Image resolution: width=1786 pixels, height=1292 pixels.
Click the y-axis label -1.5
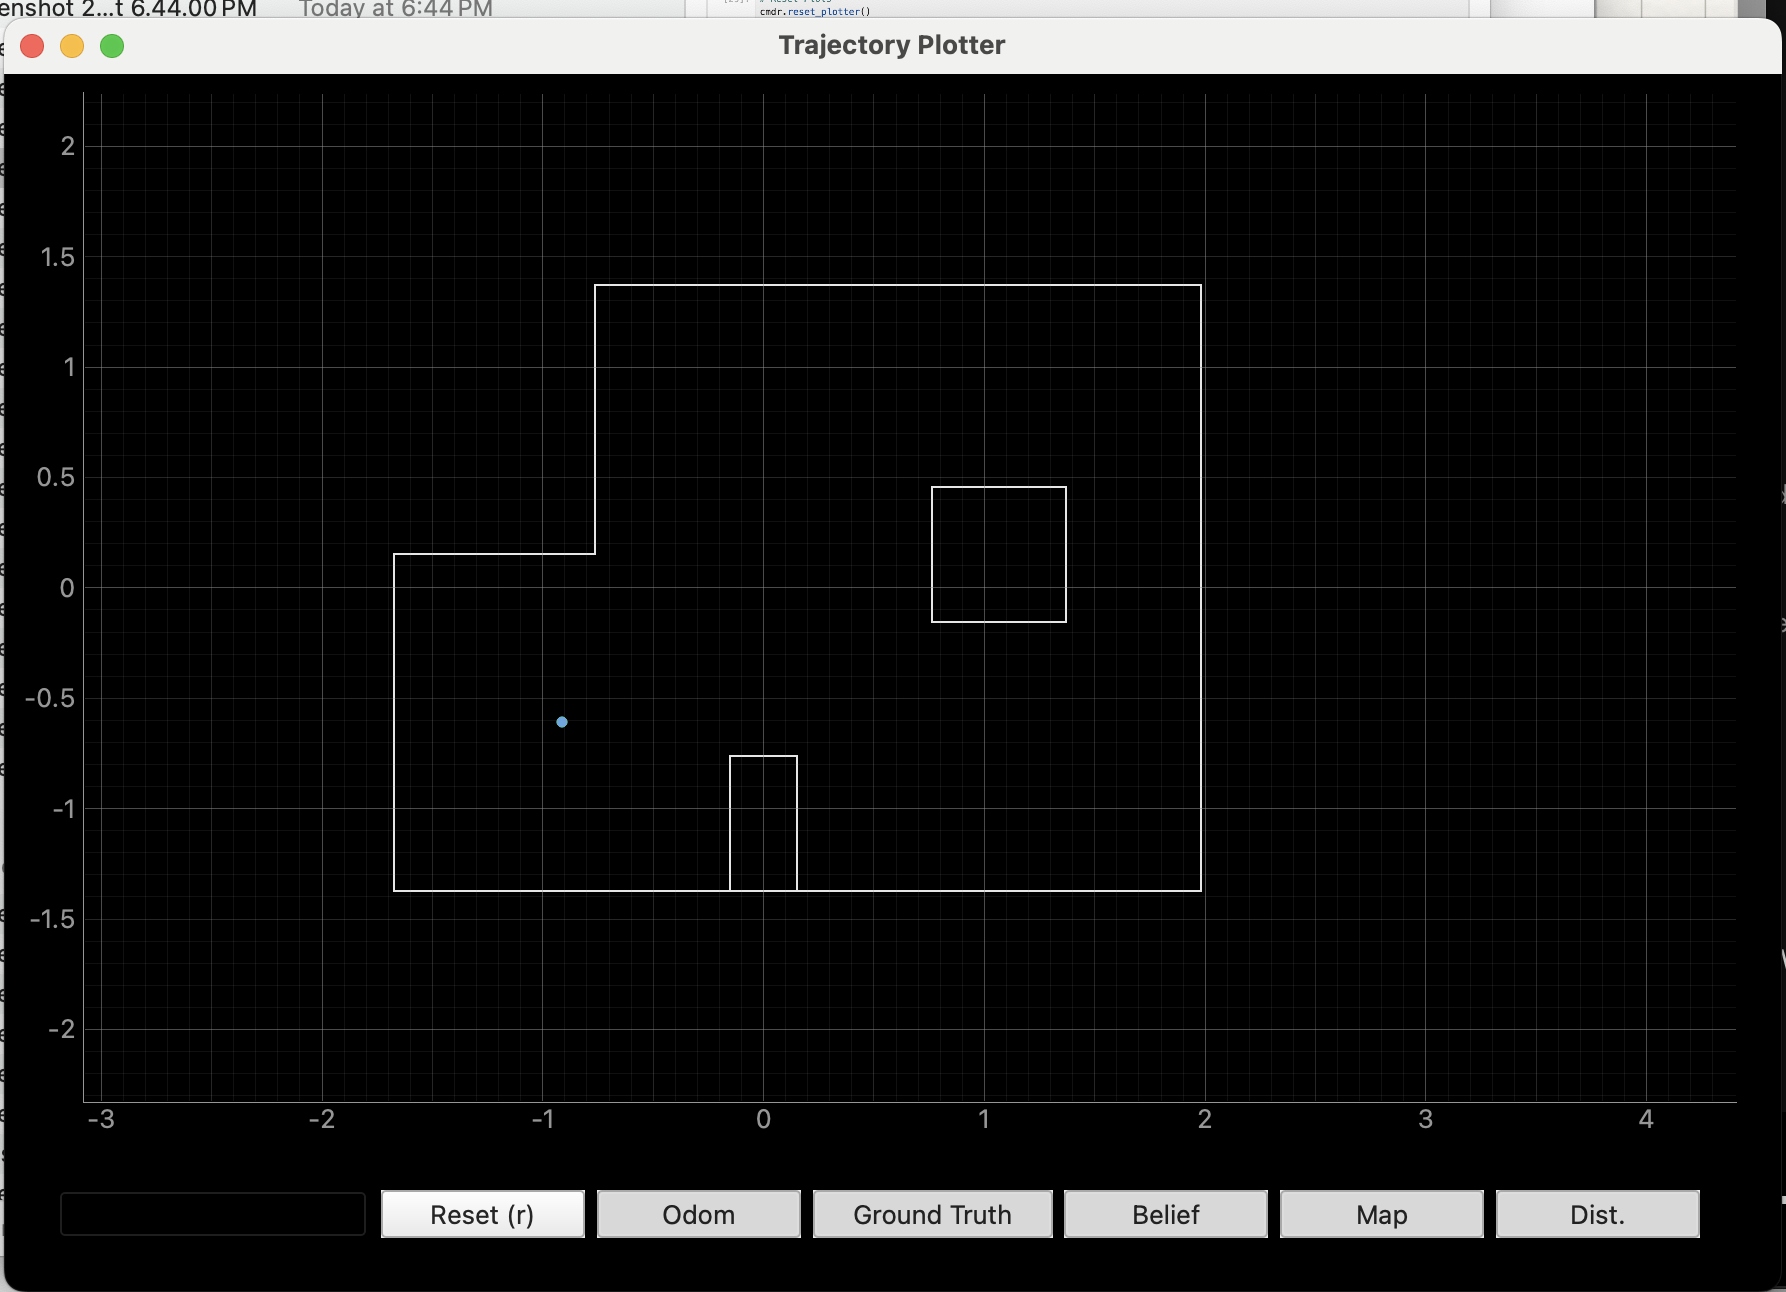tap(52, 919)
